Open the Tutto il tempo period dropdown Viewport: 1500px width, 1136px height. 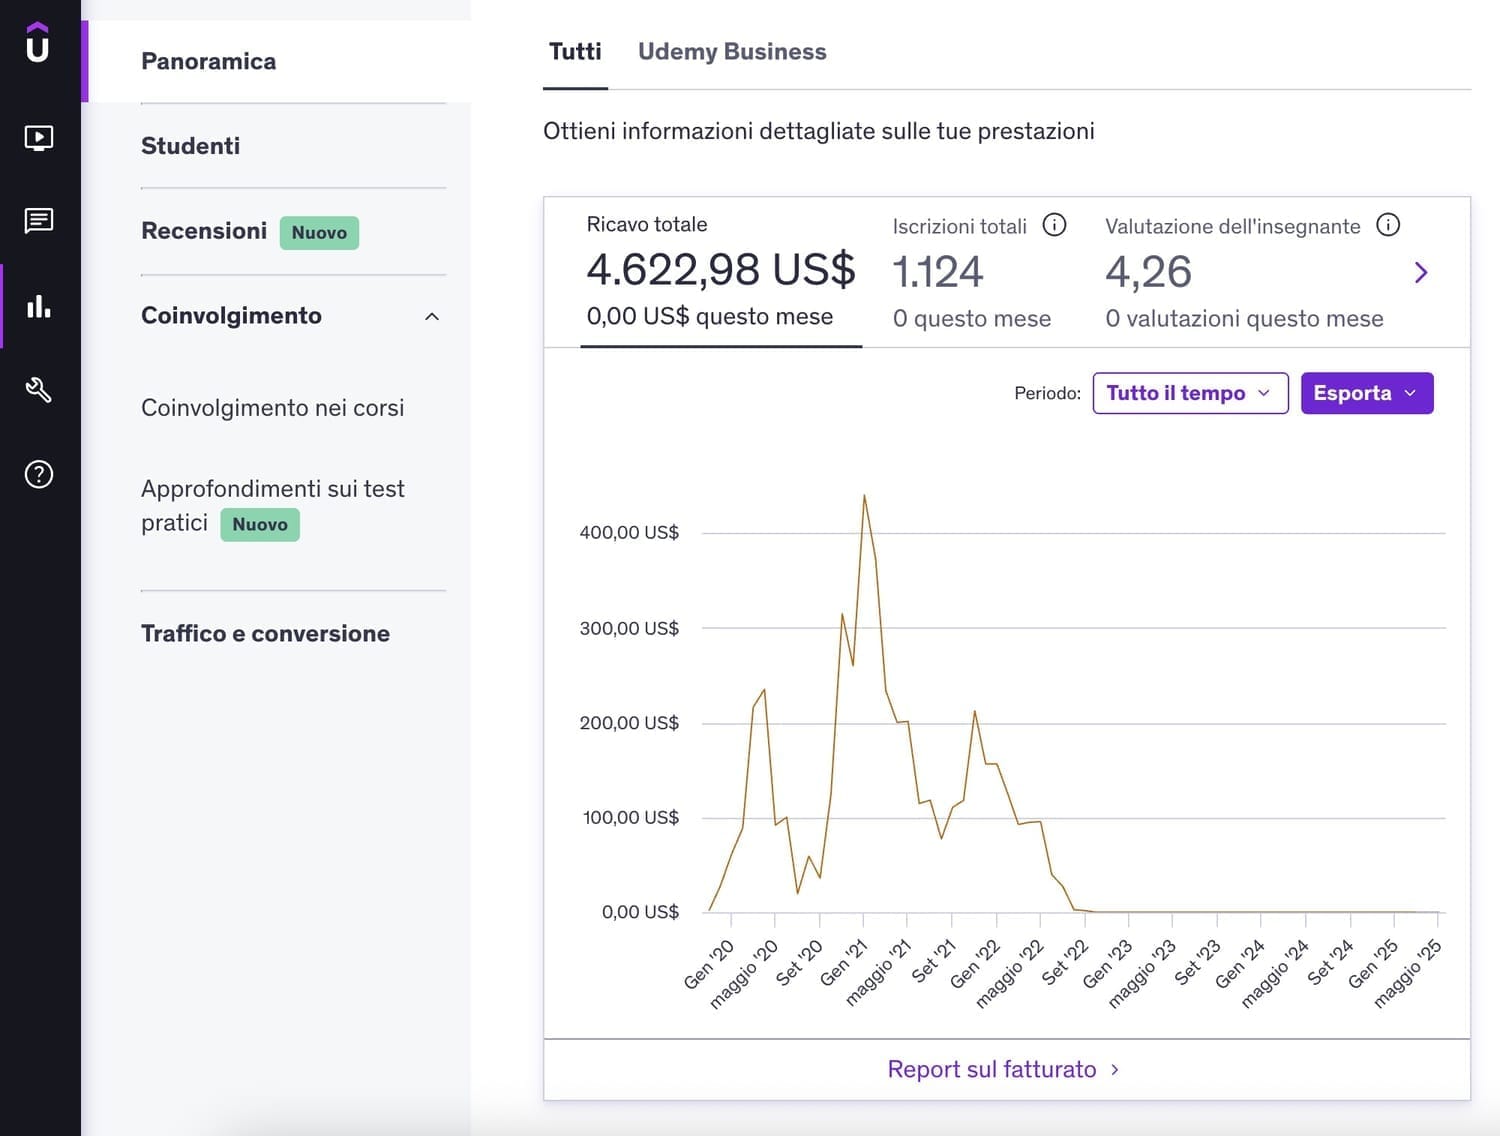click(x=1189, y=393)
